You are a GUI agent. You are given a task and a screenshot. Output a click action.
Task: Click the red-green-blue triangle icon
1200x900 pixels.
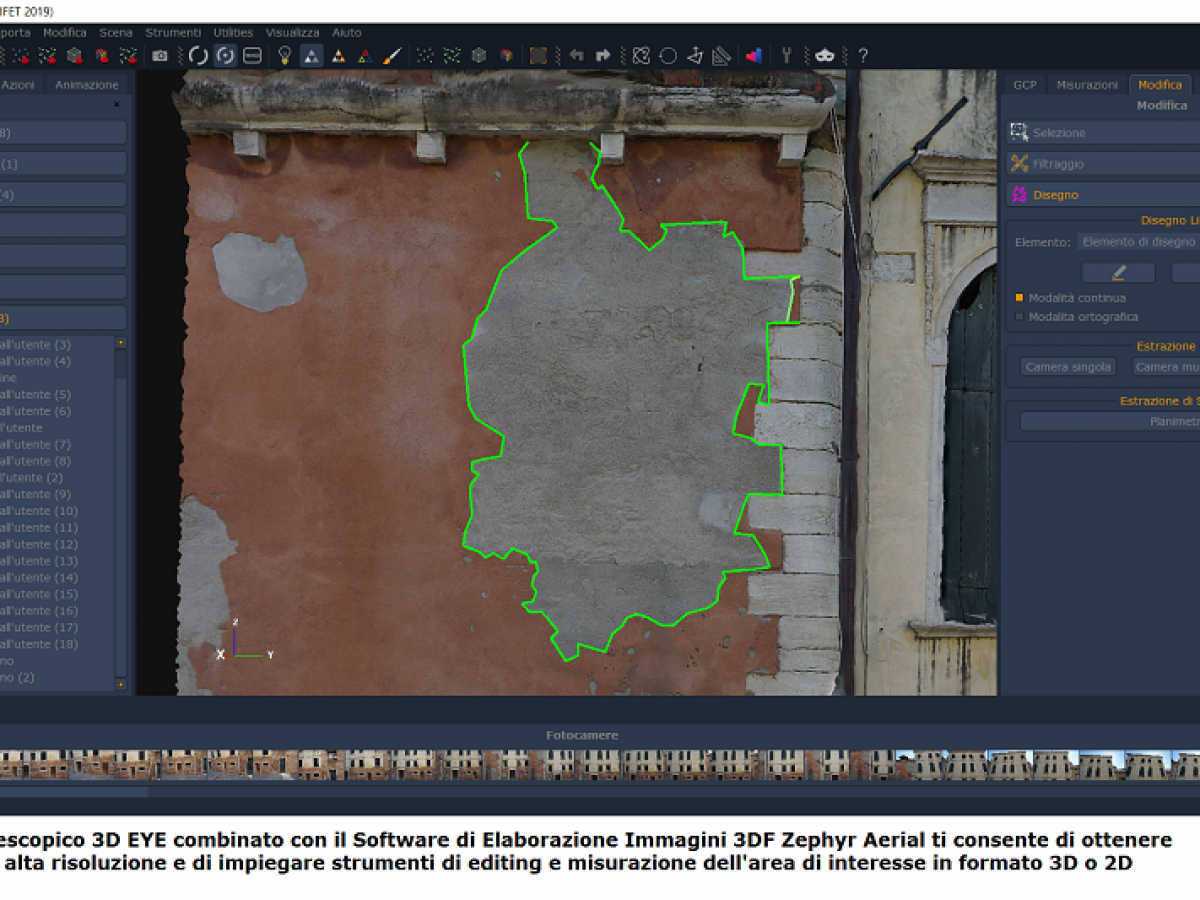pos(365,56)
